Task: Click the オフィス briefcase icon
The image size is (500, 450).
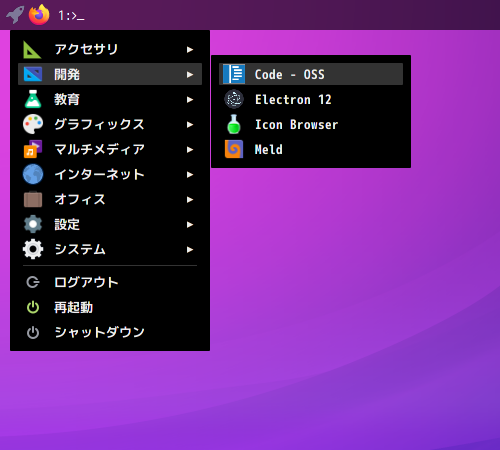Action: (33, 199)
